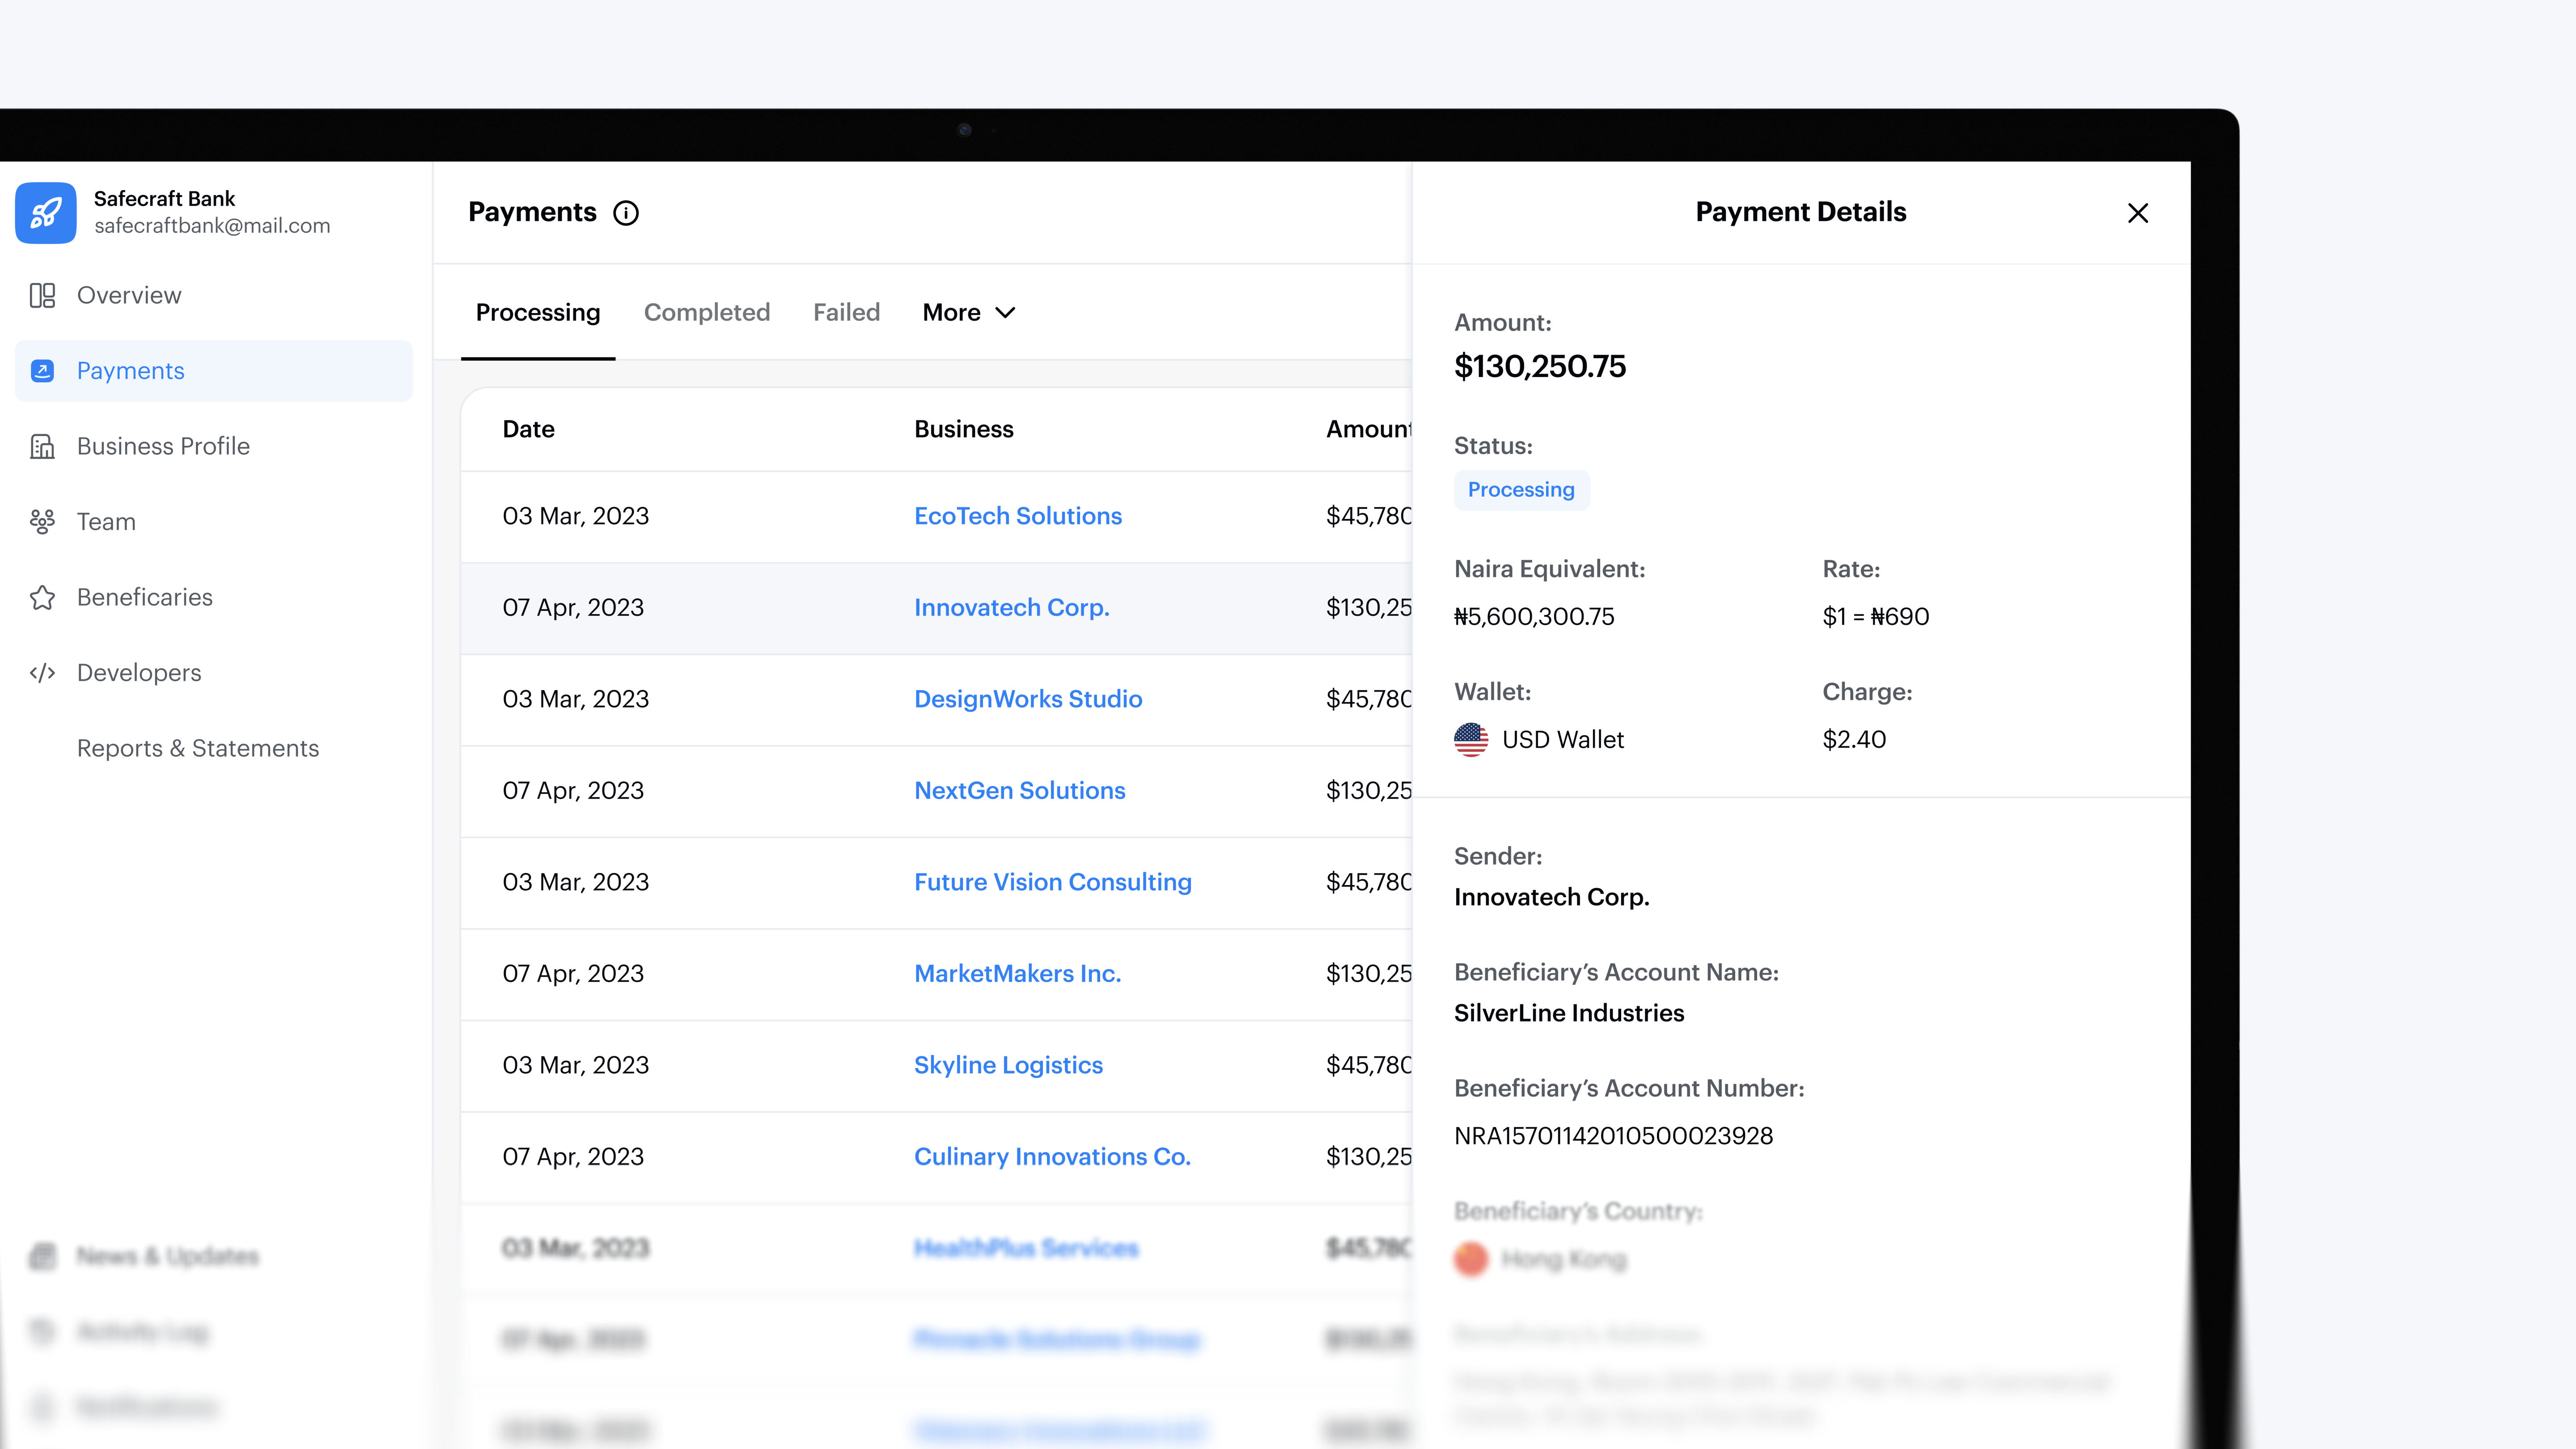Click the date in the Innovatech Corp. row

(x=573, y=608)
